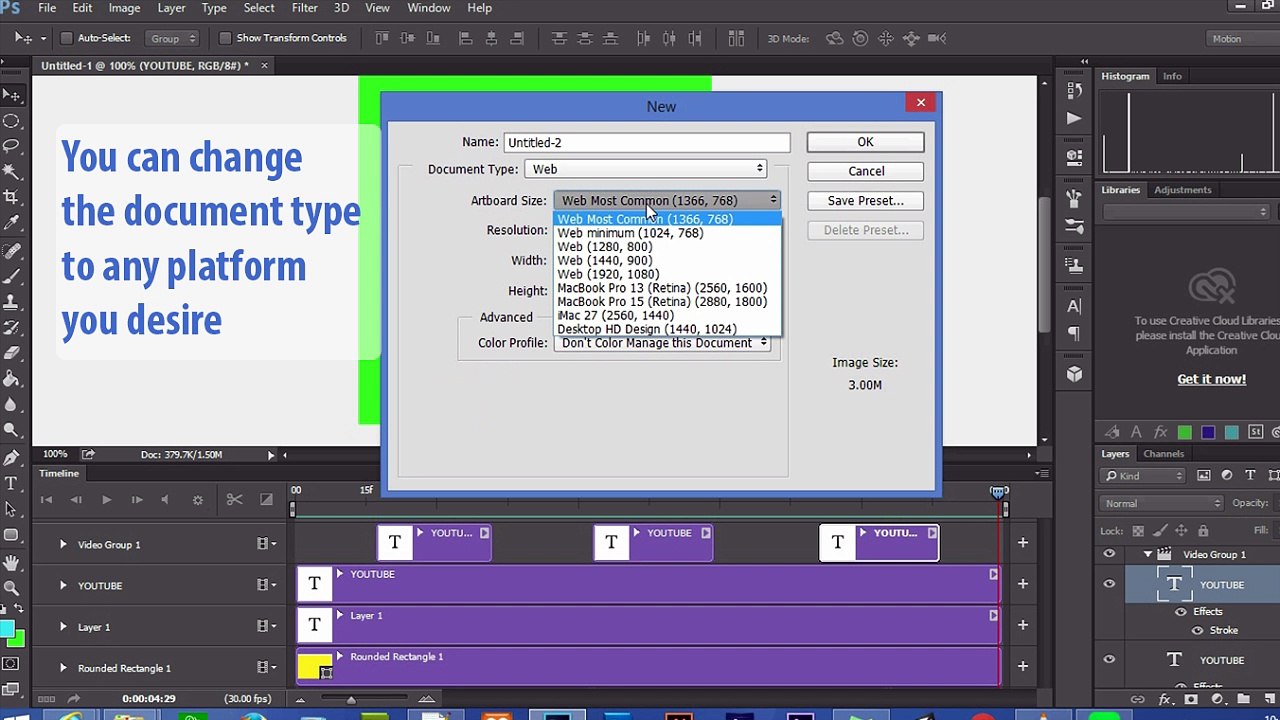Click OK in New dialog
The image size is (1280, 720).
coord(865,142)
